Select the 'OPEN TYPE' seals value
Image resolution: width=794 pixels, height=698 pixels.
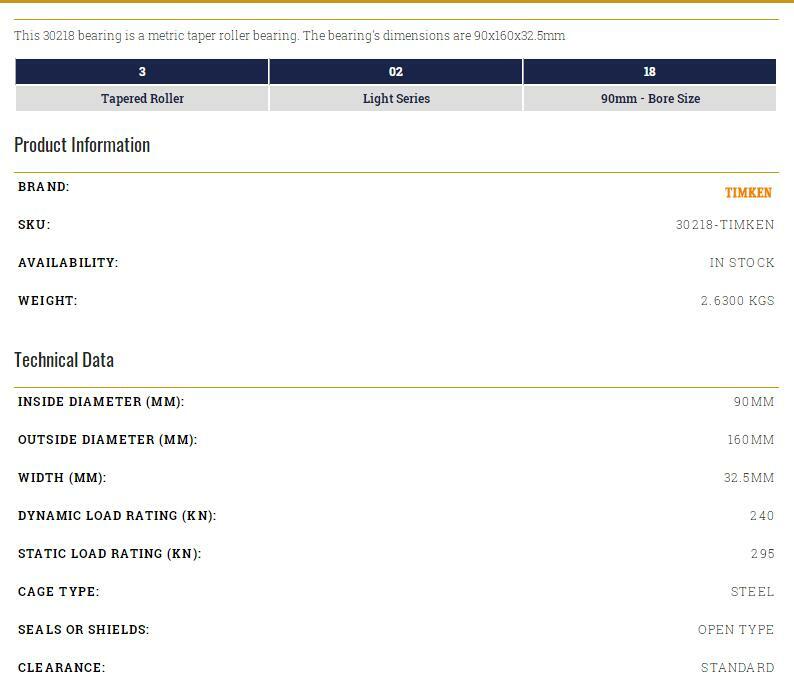click(736, 630)
